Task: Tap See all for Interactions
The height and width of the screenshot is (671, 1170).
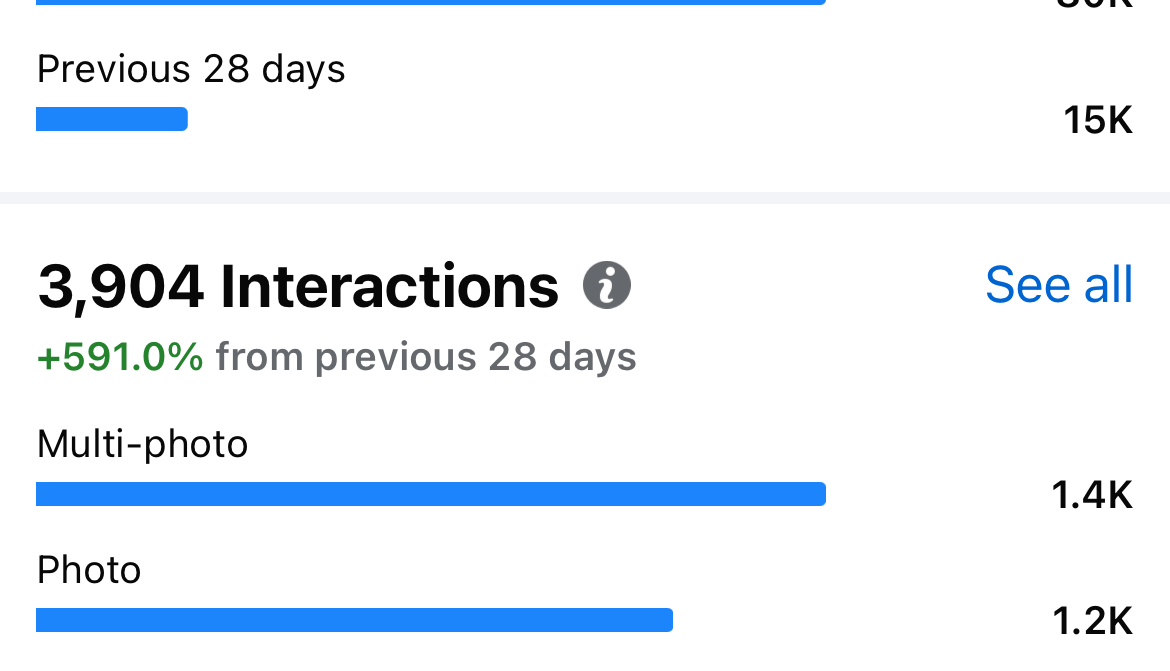Action: pyautogui.click(x=1059, y=284)
